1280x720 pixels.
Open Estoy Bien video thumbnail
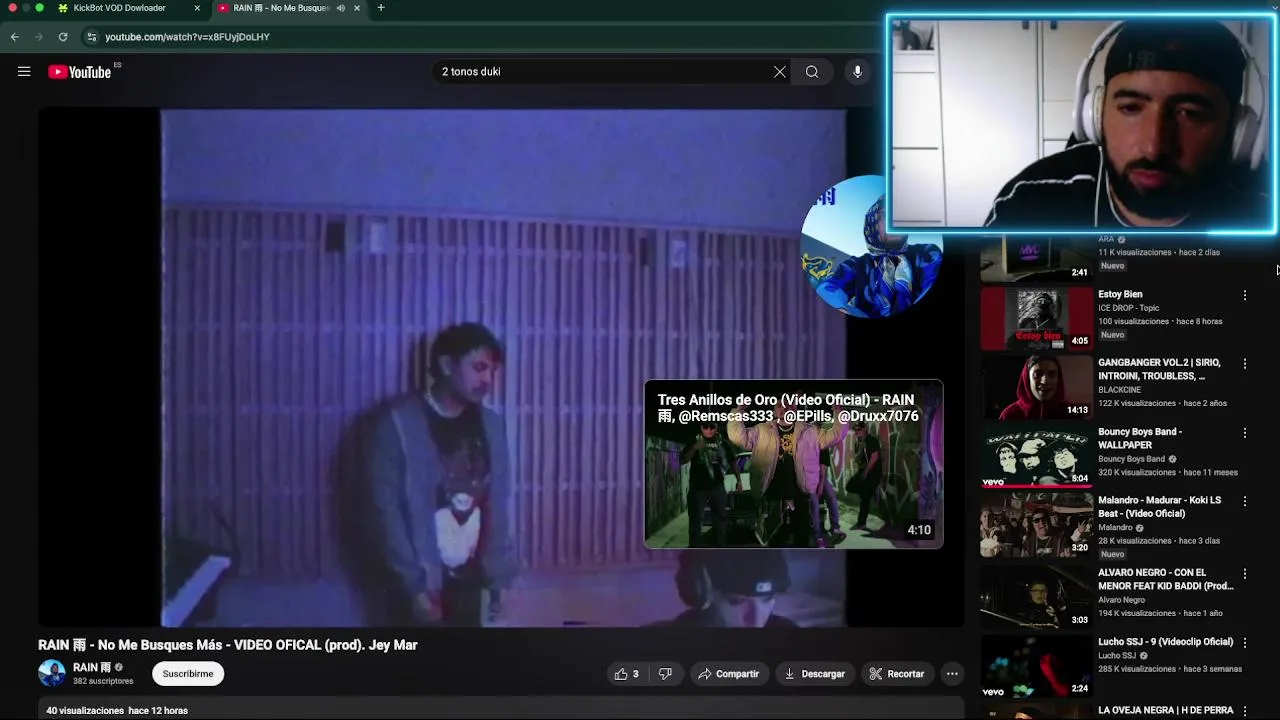click(x=1036, y=319)
